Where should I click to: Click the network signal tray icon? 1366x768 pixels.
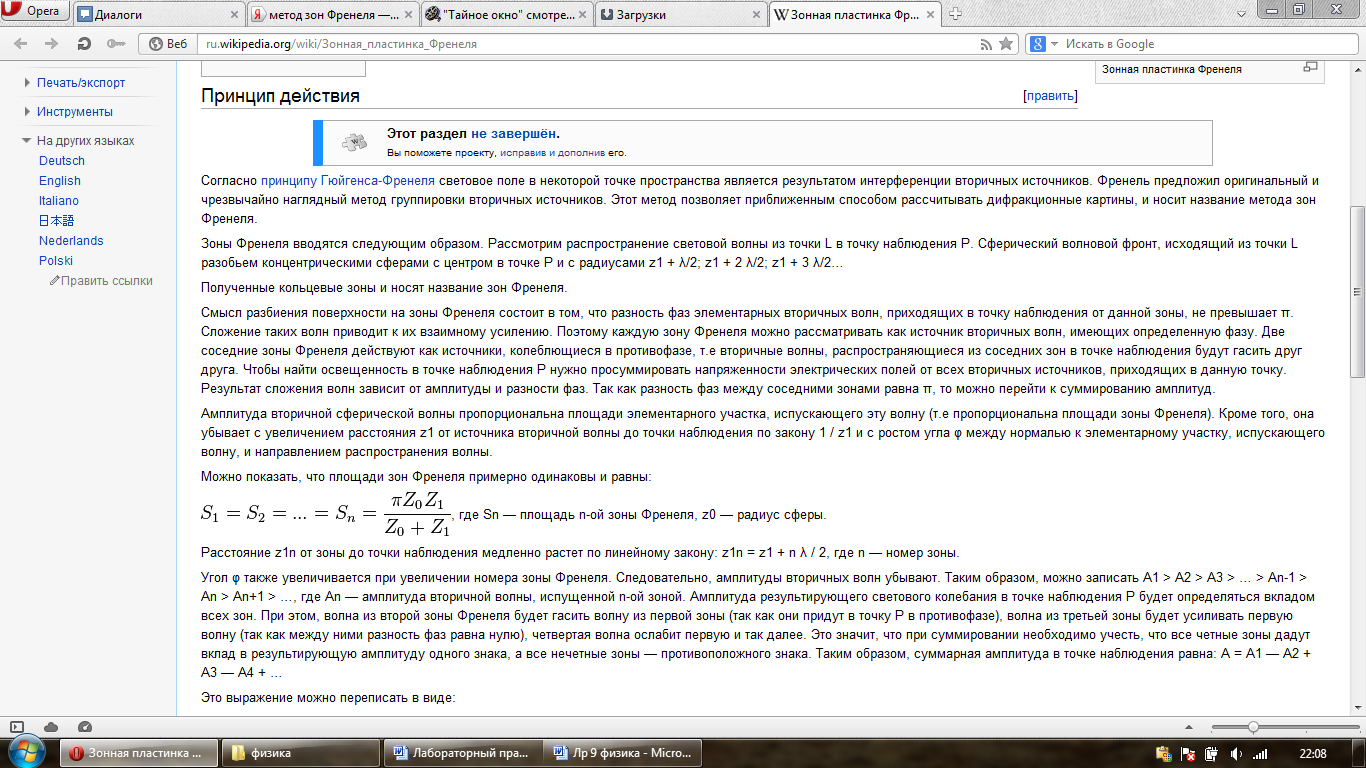1260,753
